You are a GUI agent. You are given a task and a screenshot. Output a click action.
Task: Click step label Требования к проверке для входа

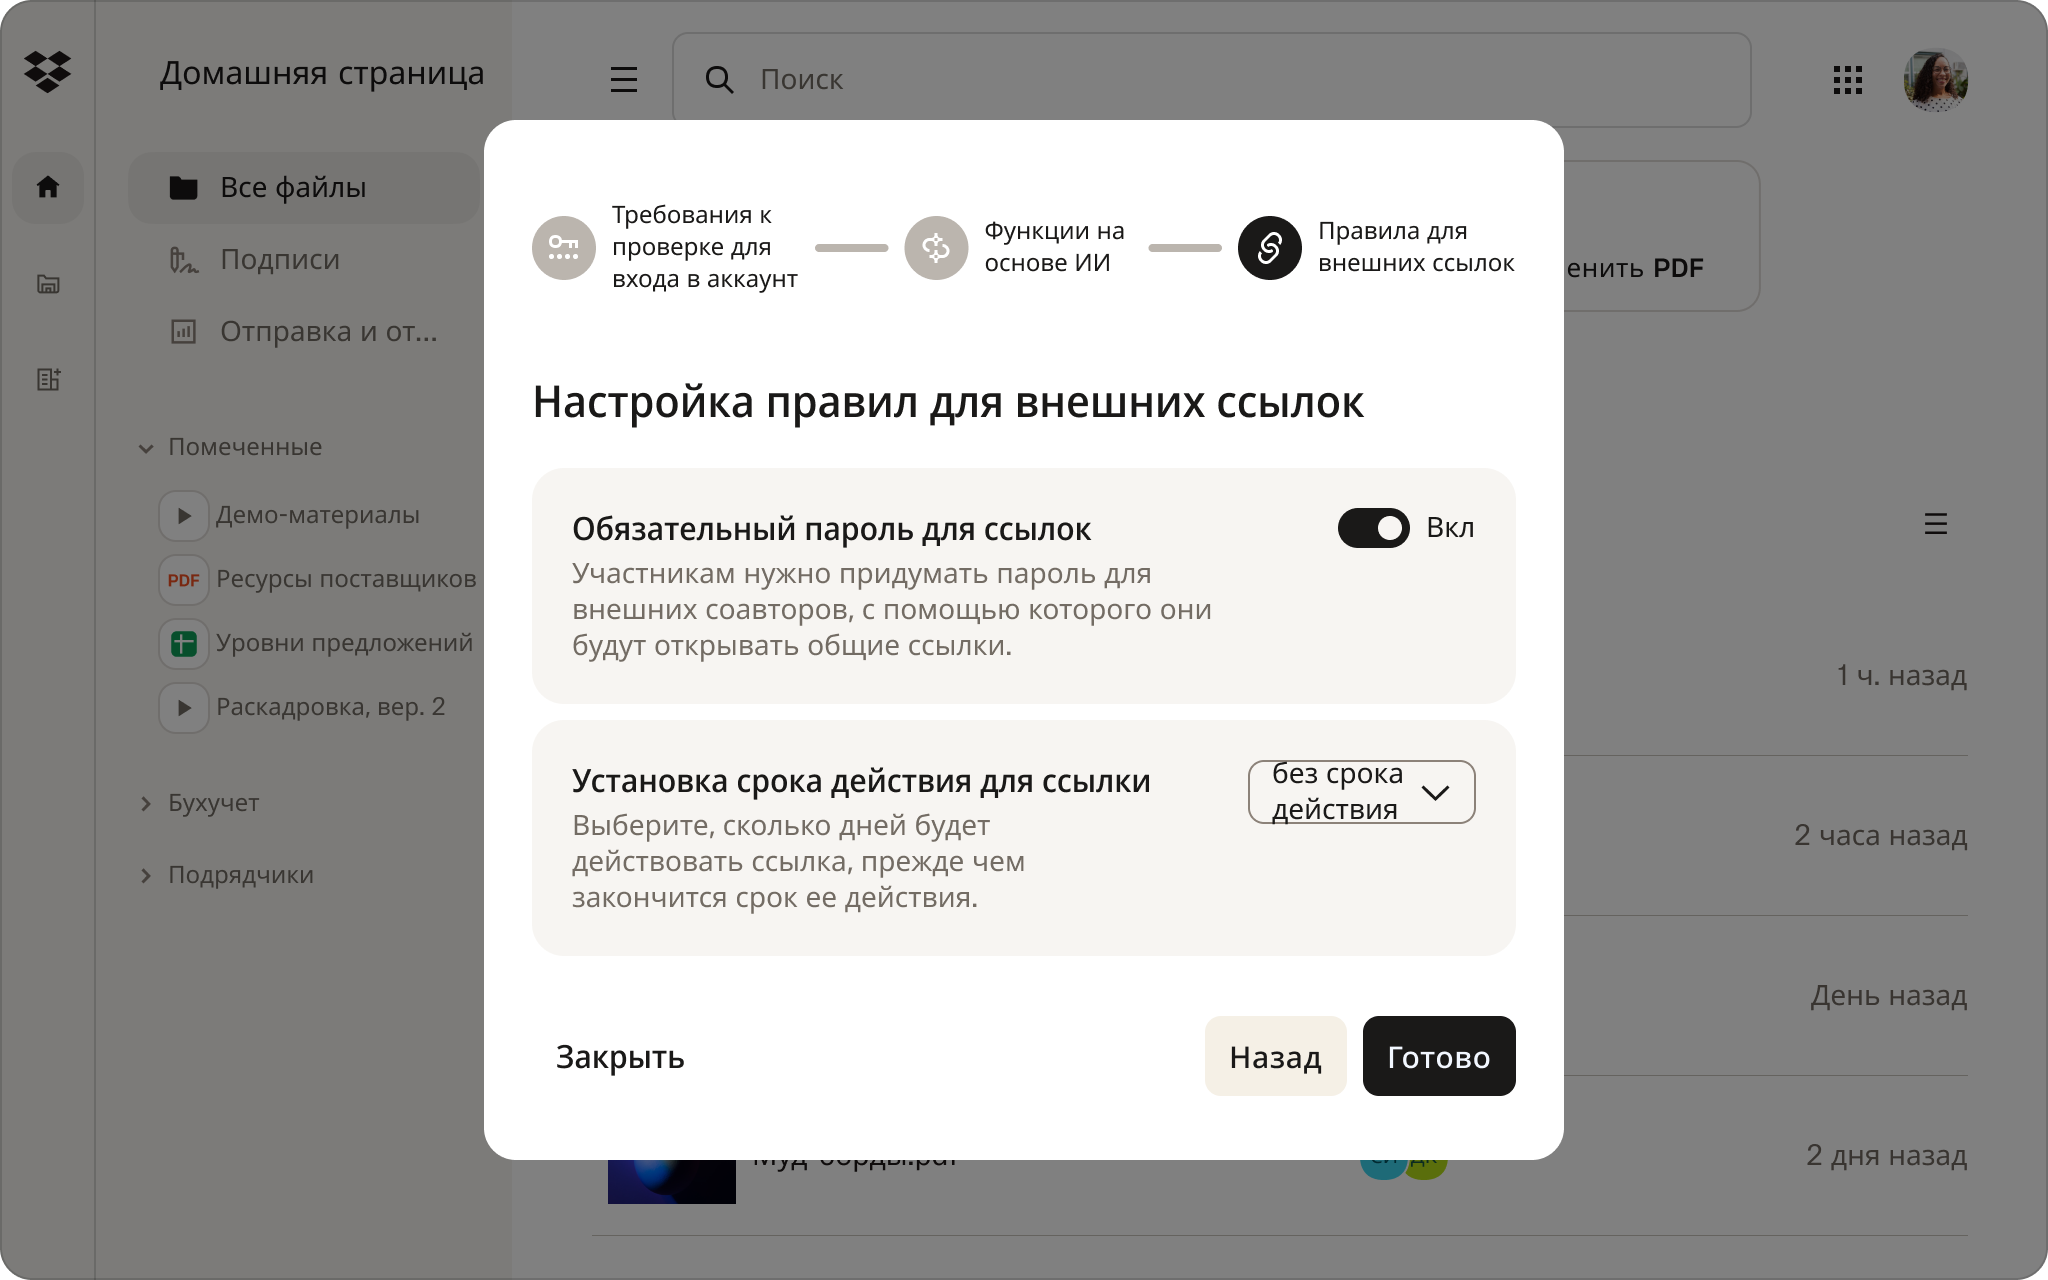705,247
